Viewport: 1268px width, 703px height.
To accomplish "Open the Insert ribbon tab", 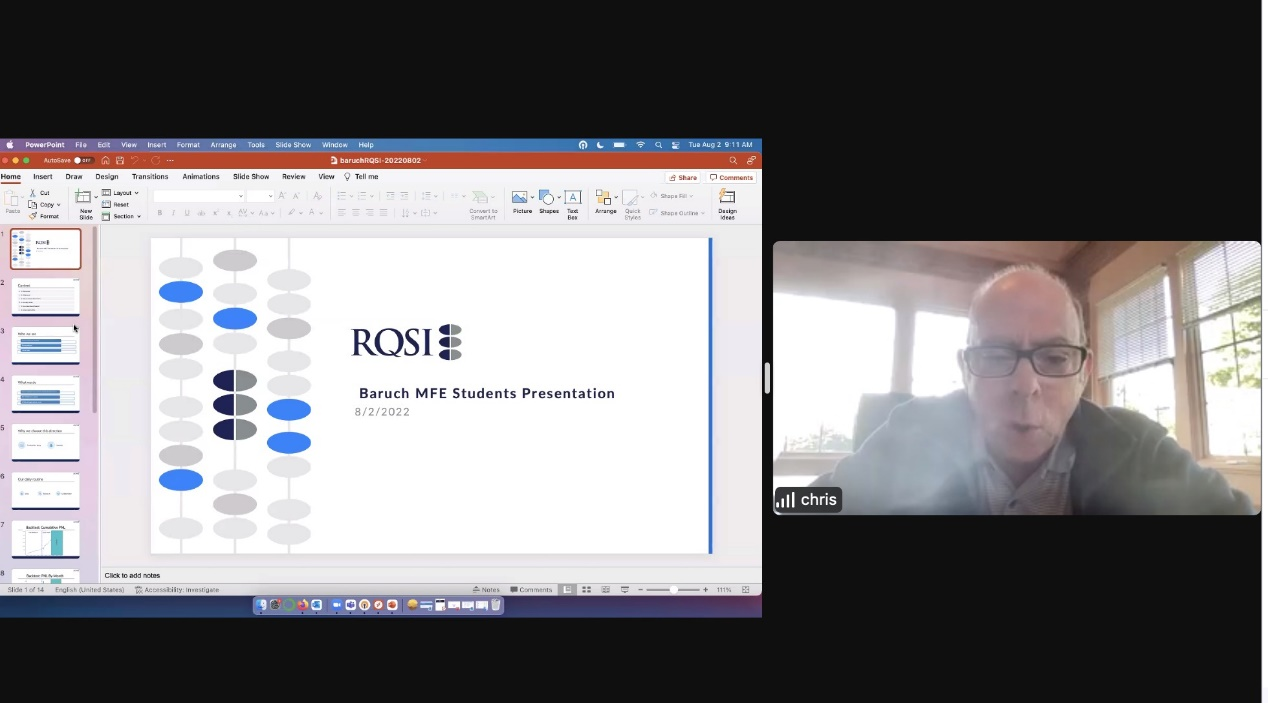I will click(x=43, y=177).
